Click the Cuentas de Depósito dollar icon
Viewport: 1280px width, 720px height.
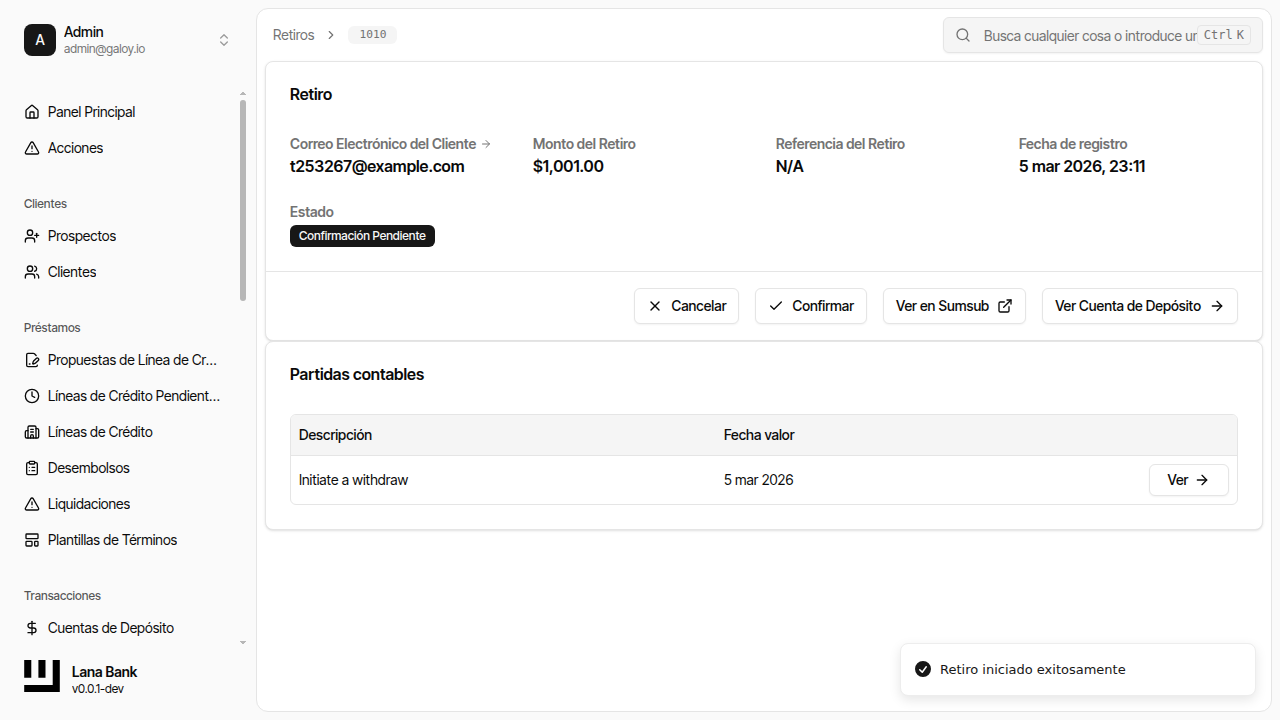32,628
